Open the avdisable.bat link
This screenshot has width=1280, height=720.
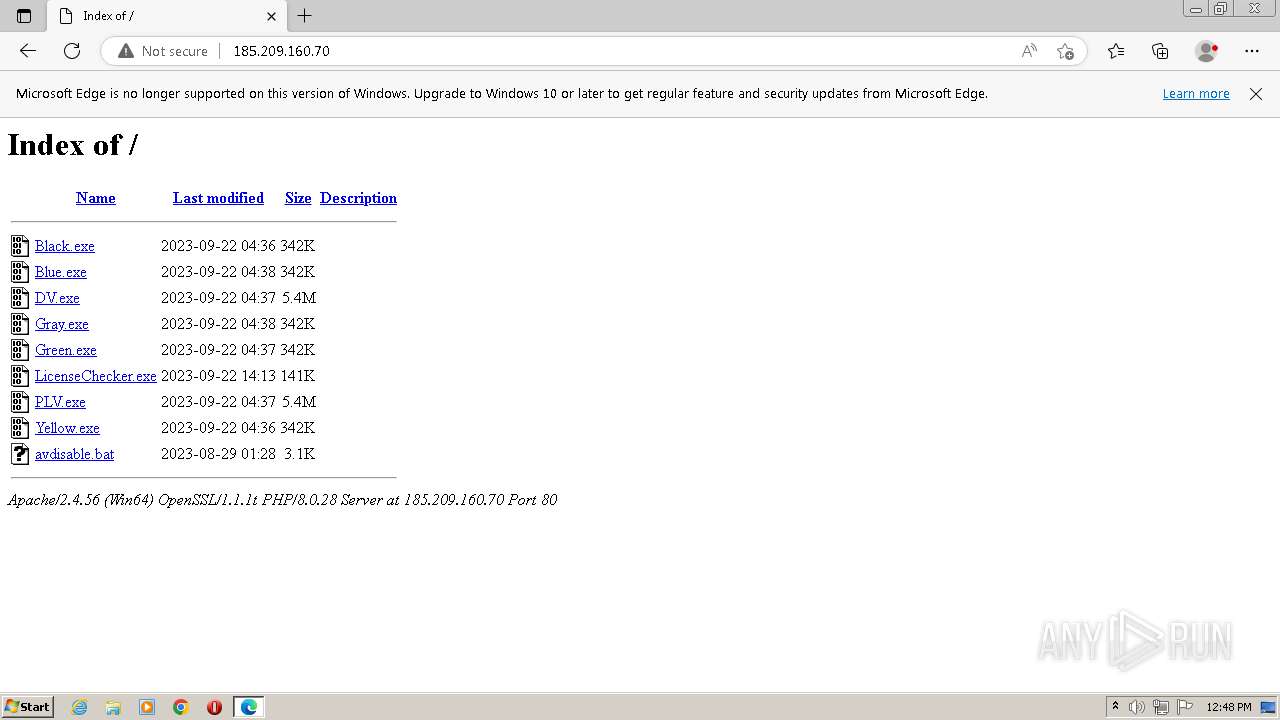click(x=75, y=454)
